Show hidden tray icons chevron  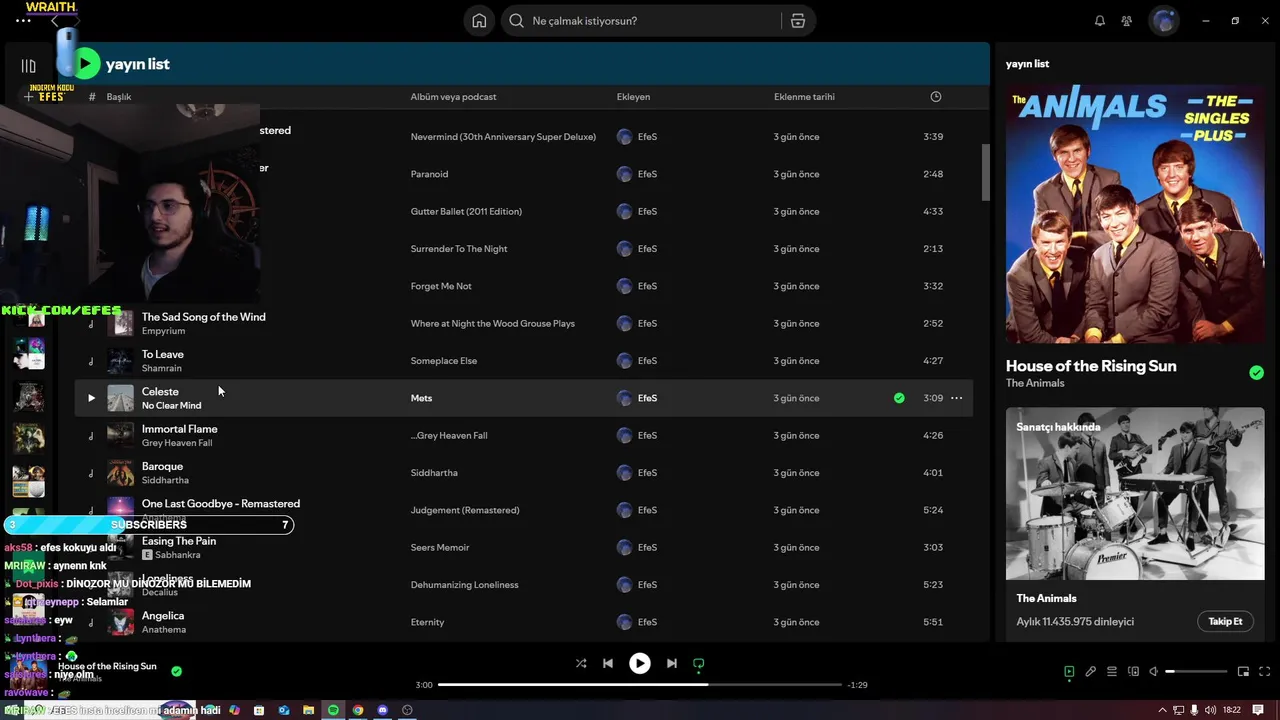point(1162,710)
